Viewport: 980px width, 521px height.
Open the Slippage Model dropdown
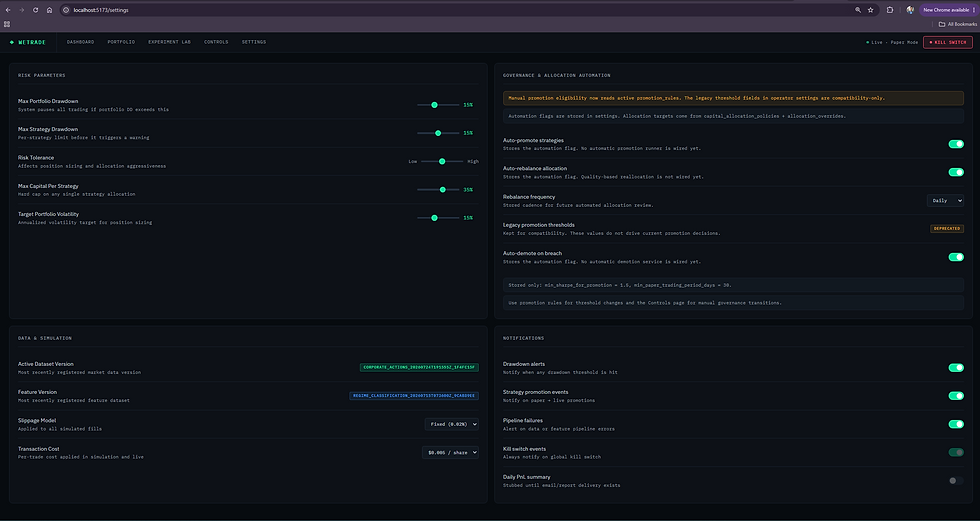(x=452, y=424)
